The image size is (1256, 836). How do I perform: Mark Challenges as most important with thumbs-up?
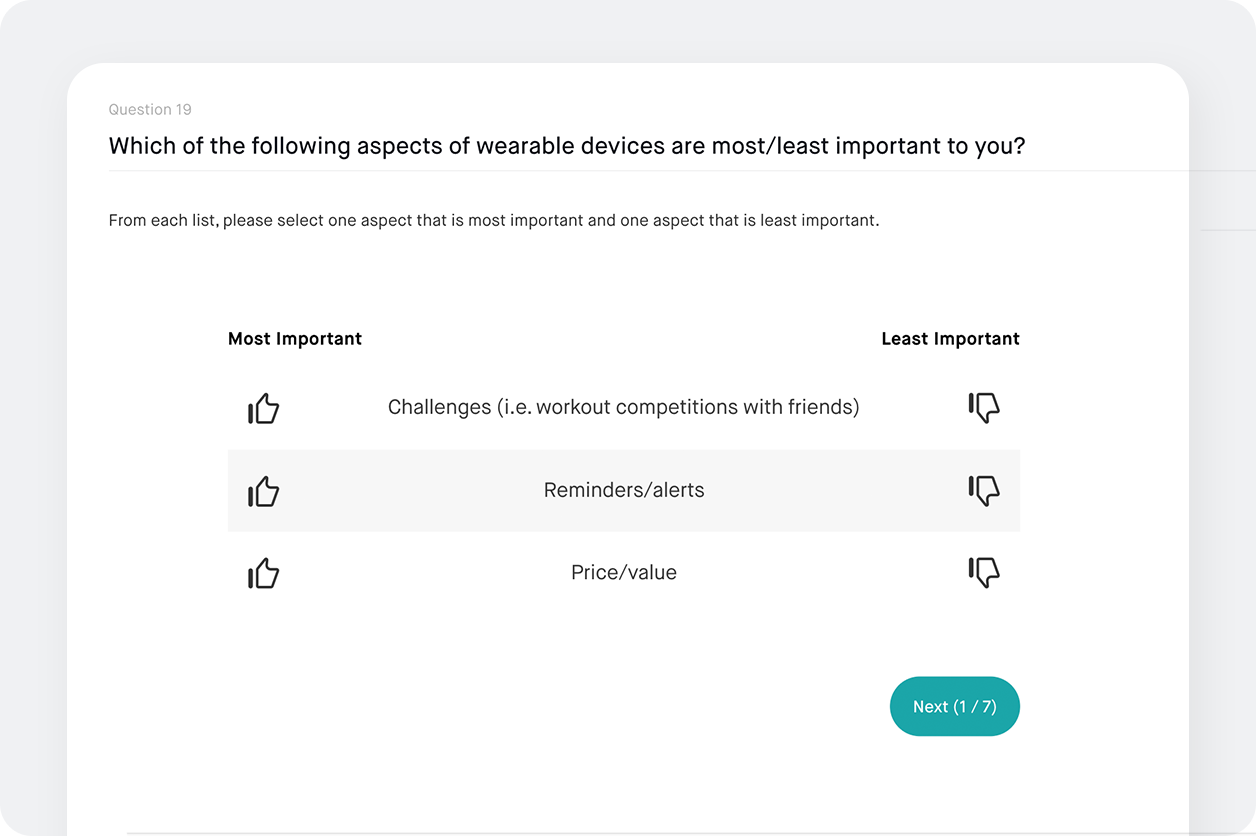pos(264,408)
